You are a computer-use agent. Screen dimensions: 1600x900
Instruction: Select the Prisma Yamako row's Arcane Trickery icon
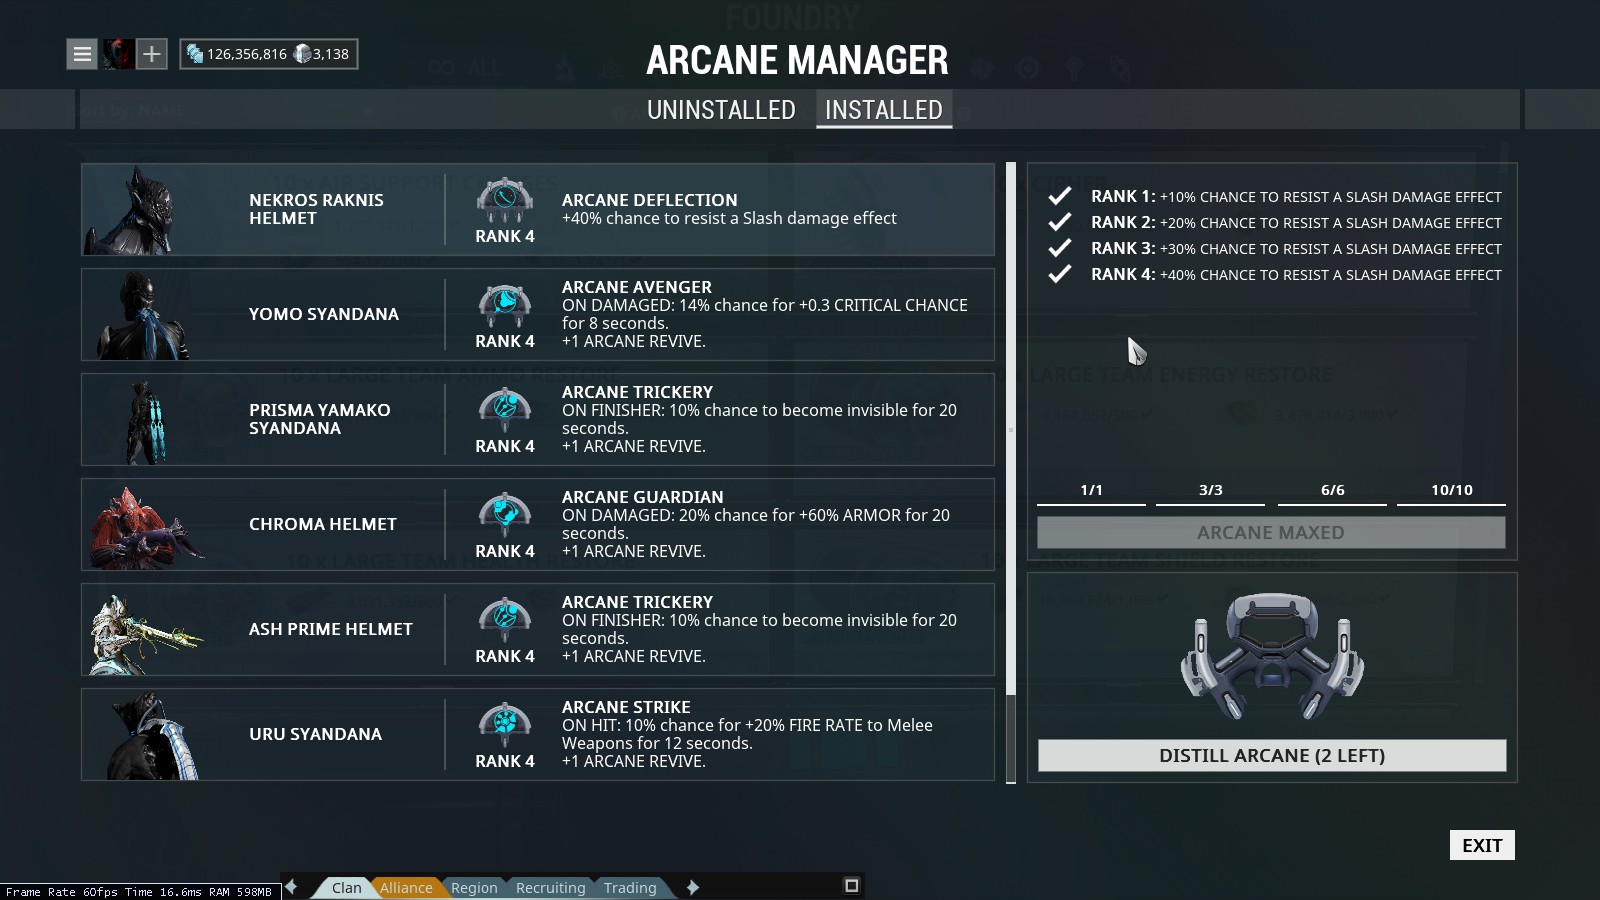click(505, 411)
